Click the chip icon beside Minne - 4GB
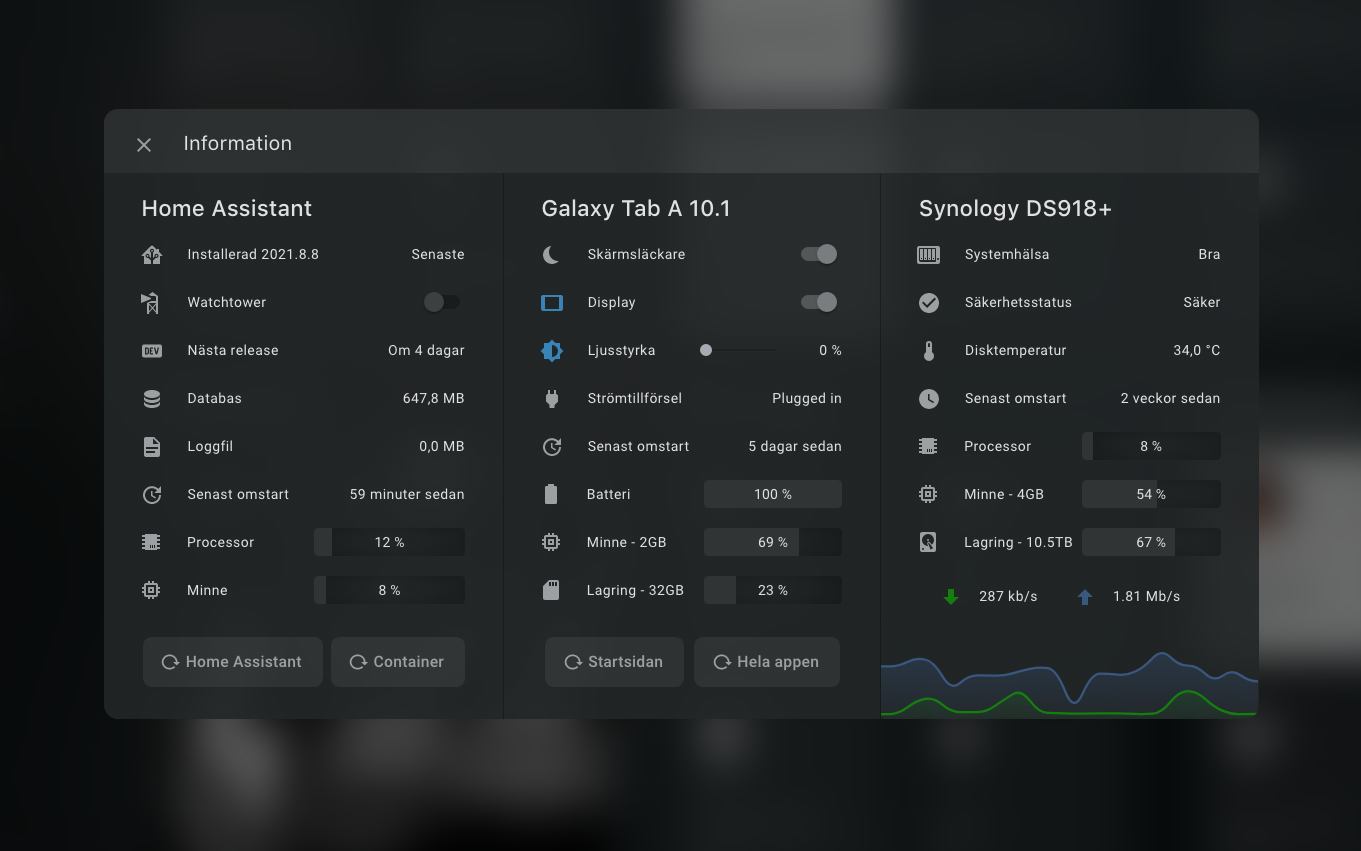 (929, 495)
